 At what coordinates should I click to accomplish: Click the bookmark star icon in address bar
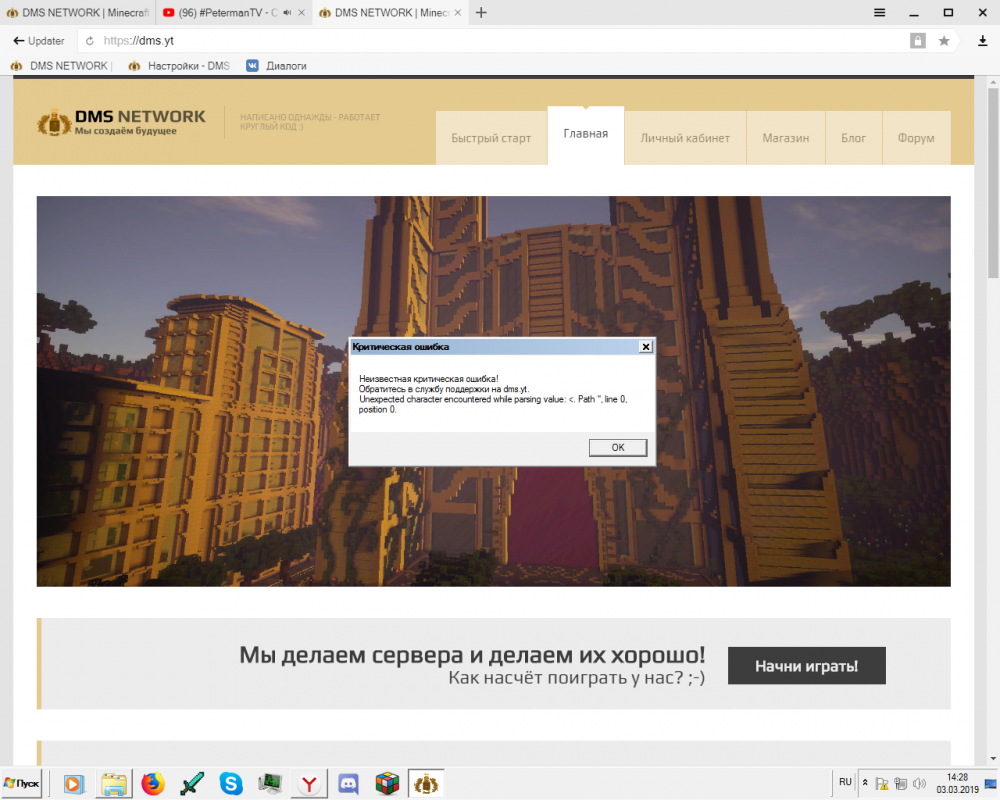pos(943,41)
